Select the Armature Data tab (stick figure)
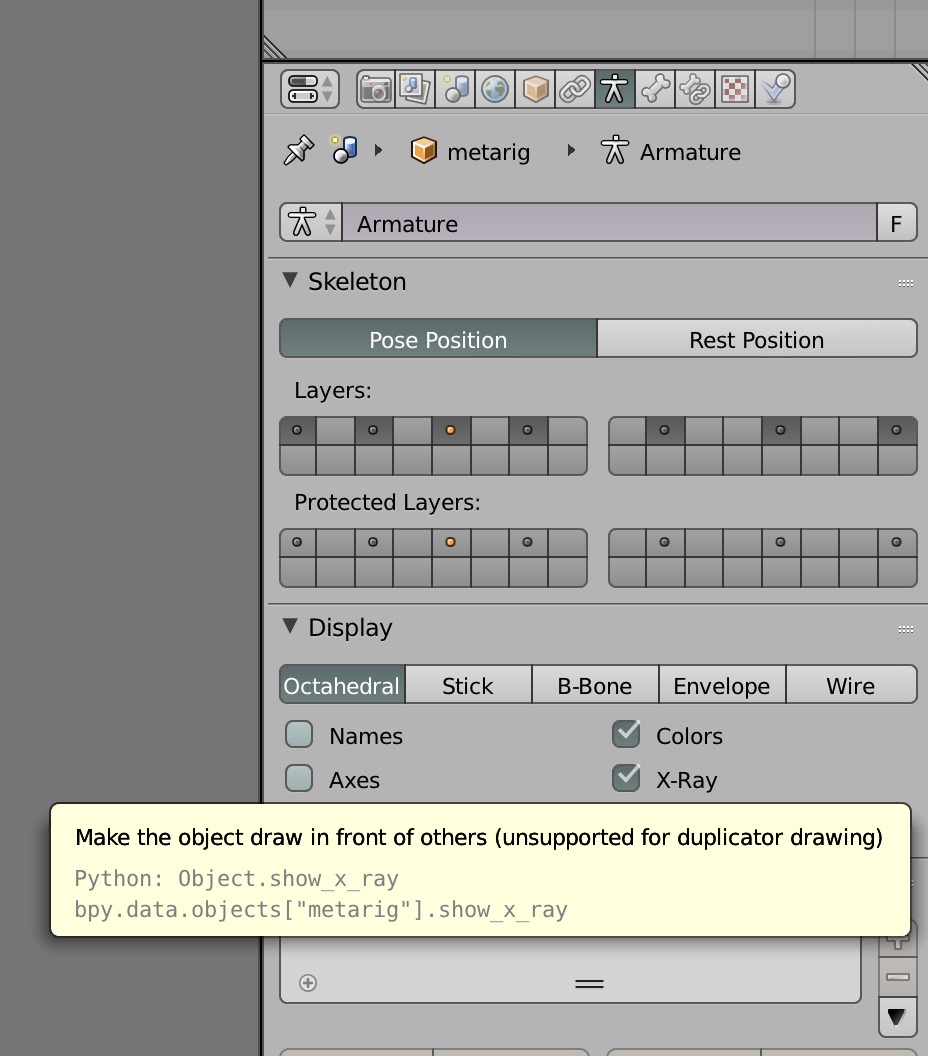This screenshot has width=928, height=1056. pos(614,89)
